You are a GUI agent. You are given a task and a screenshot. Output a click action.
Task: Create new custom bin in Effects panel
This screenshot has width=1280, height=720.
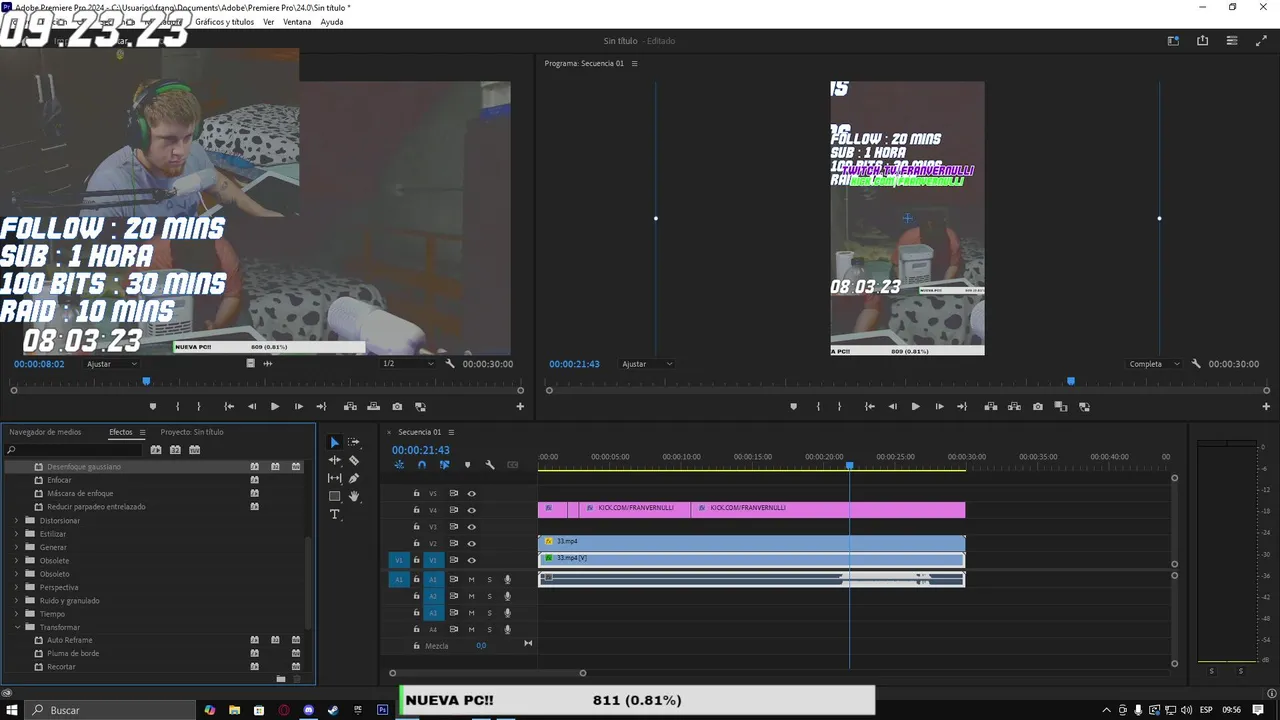coord(281,679)
